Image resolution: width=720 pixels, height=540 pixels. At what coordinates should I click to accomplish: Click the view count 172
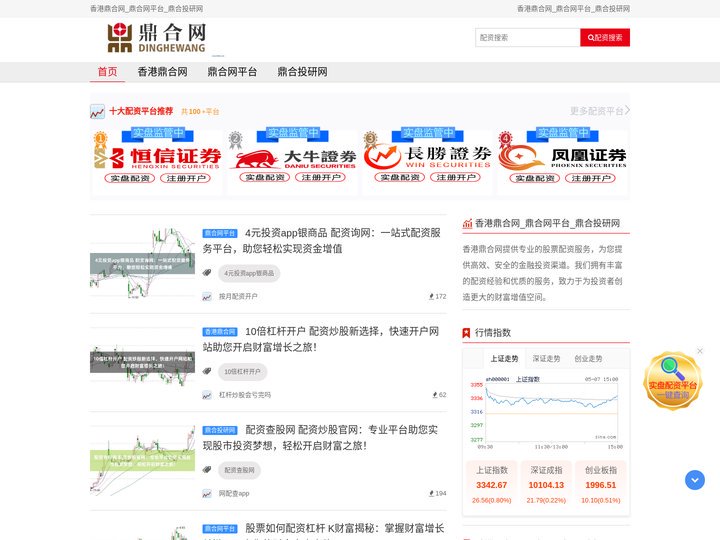point(438,297)
